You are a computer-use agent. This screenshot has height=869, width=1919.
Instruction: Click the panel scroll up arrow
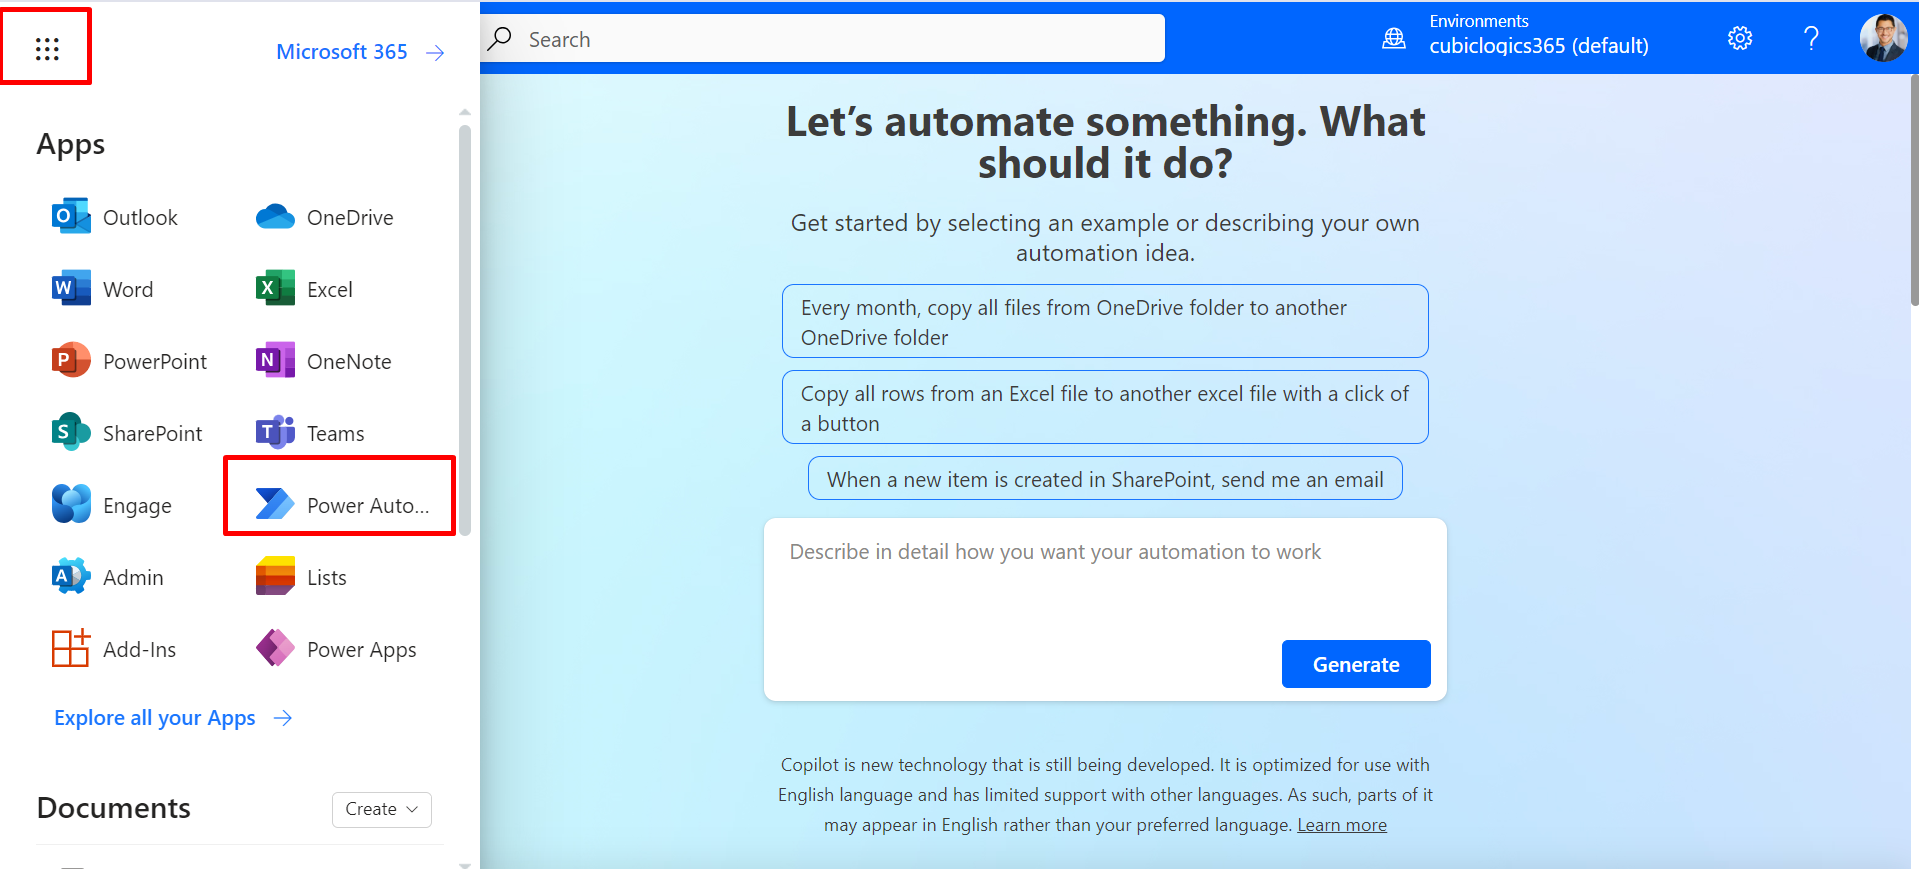464,112
